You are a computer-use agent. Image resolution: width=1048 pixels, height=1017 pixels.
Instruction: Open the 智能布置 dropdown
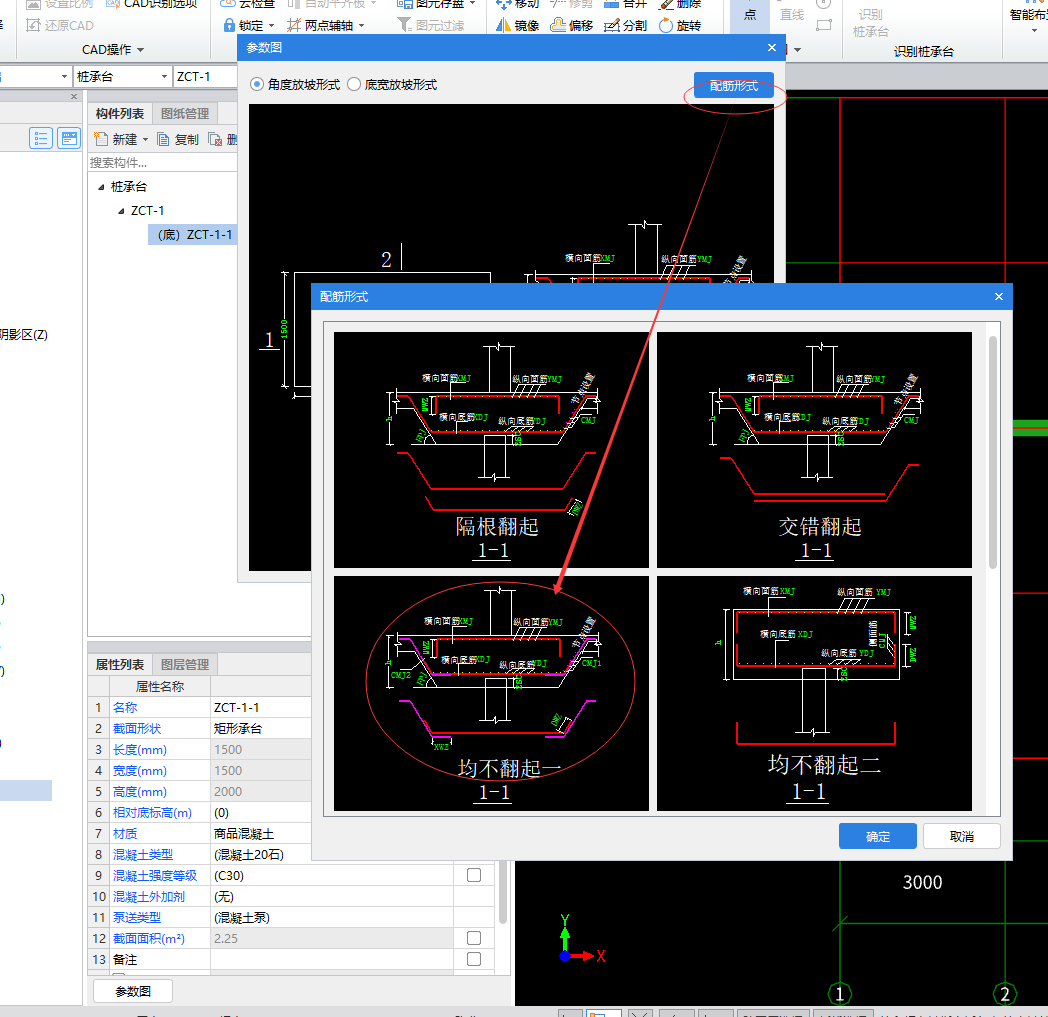pos(1033,30)
